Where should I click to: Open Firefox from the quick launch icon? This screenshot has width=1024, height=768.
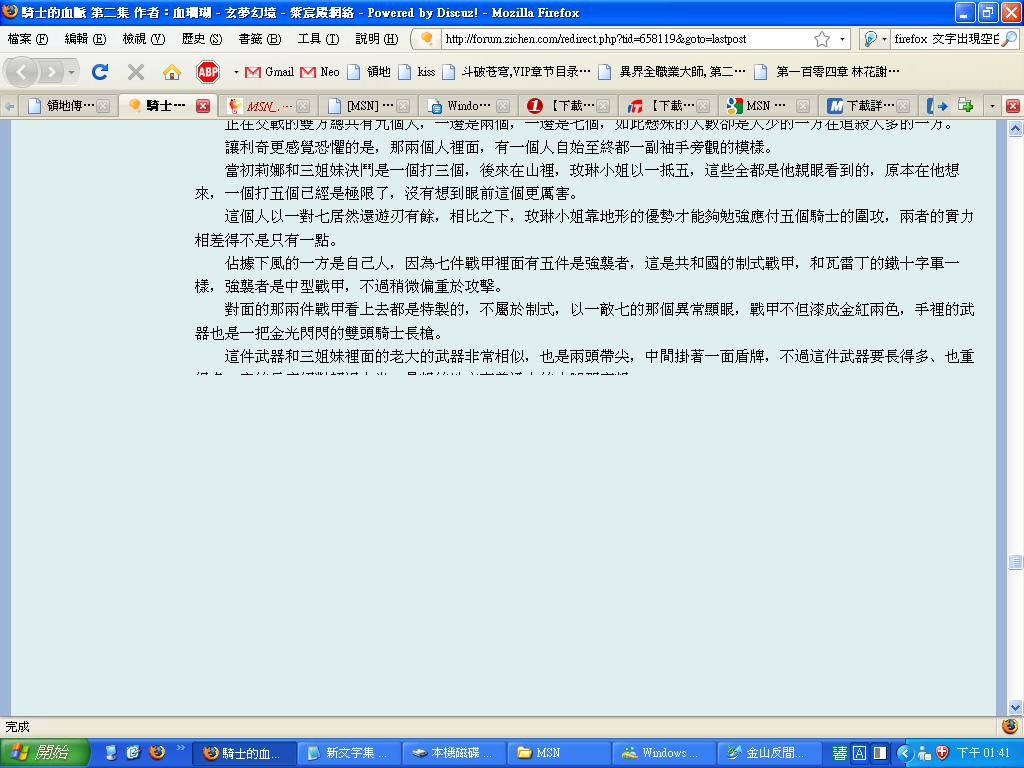tap(156, 752)
